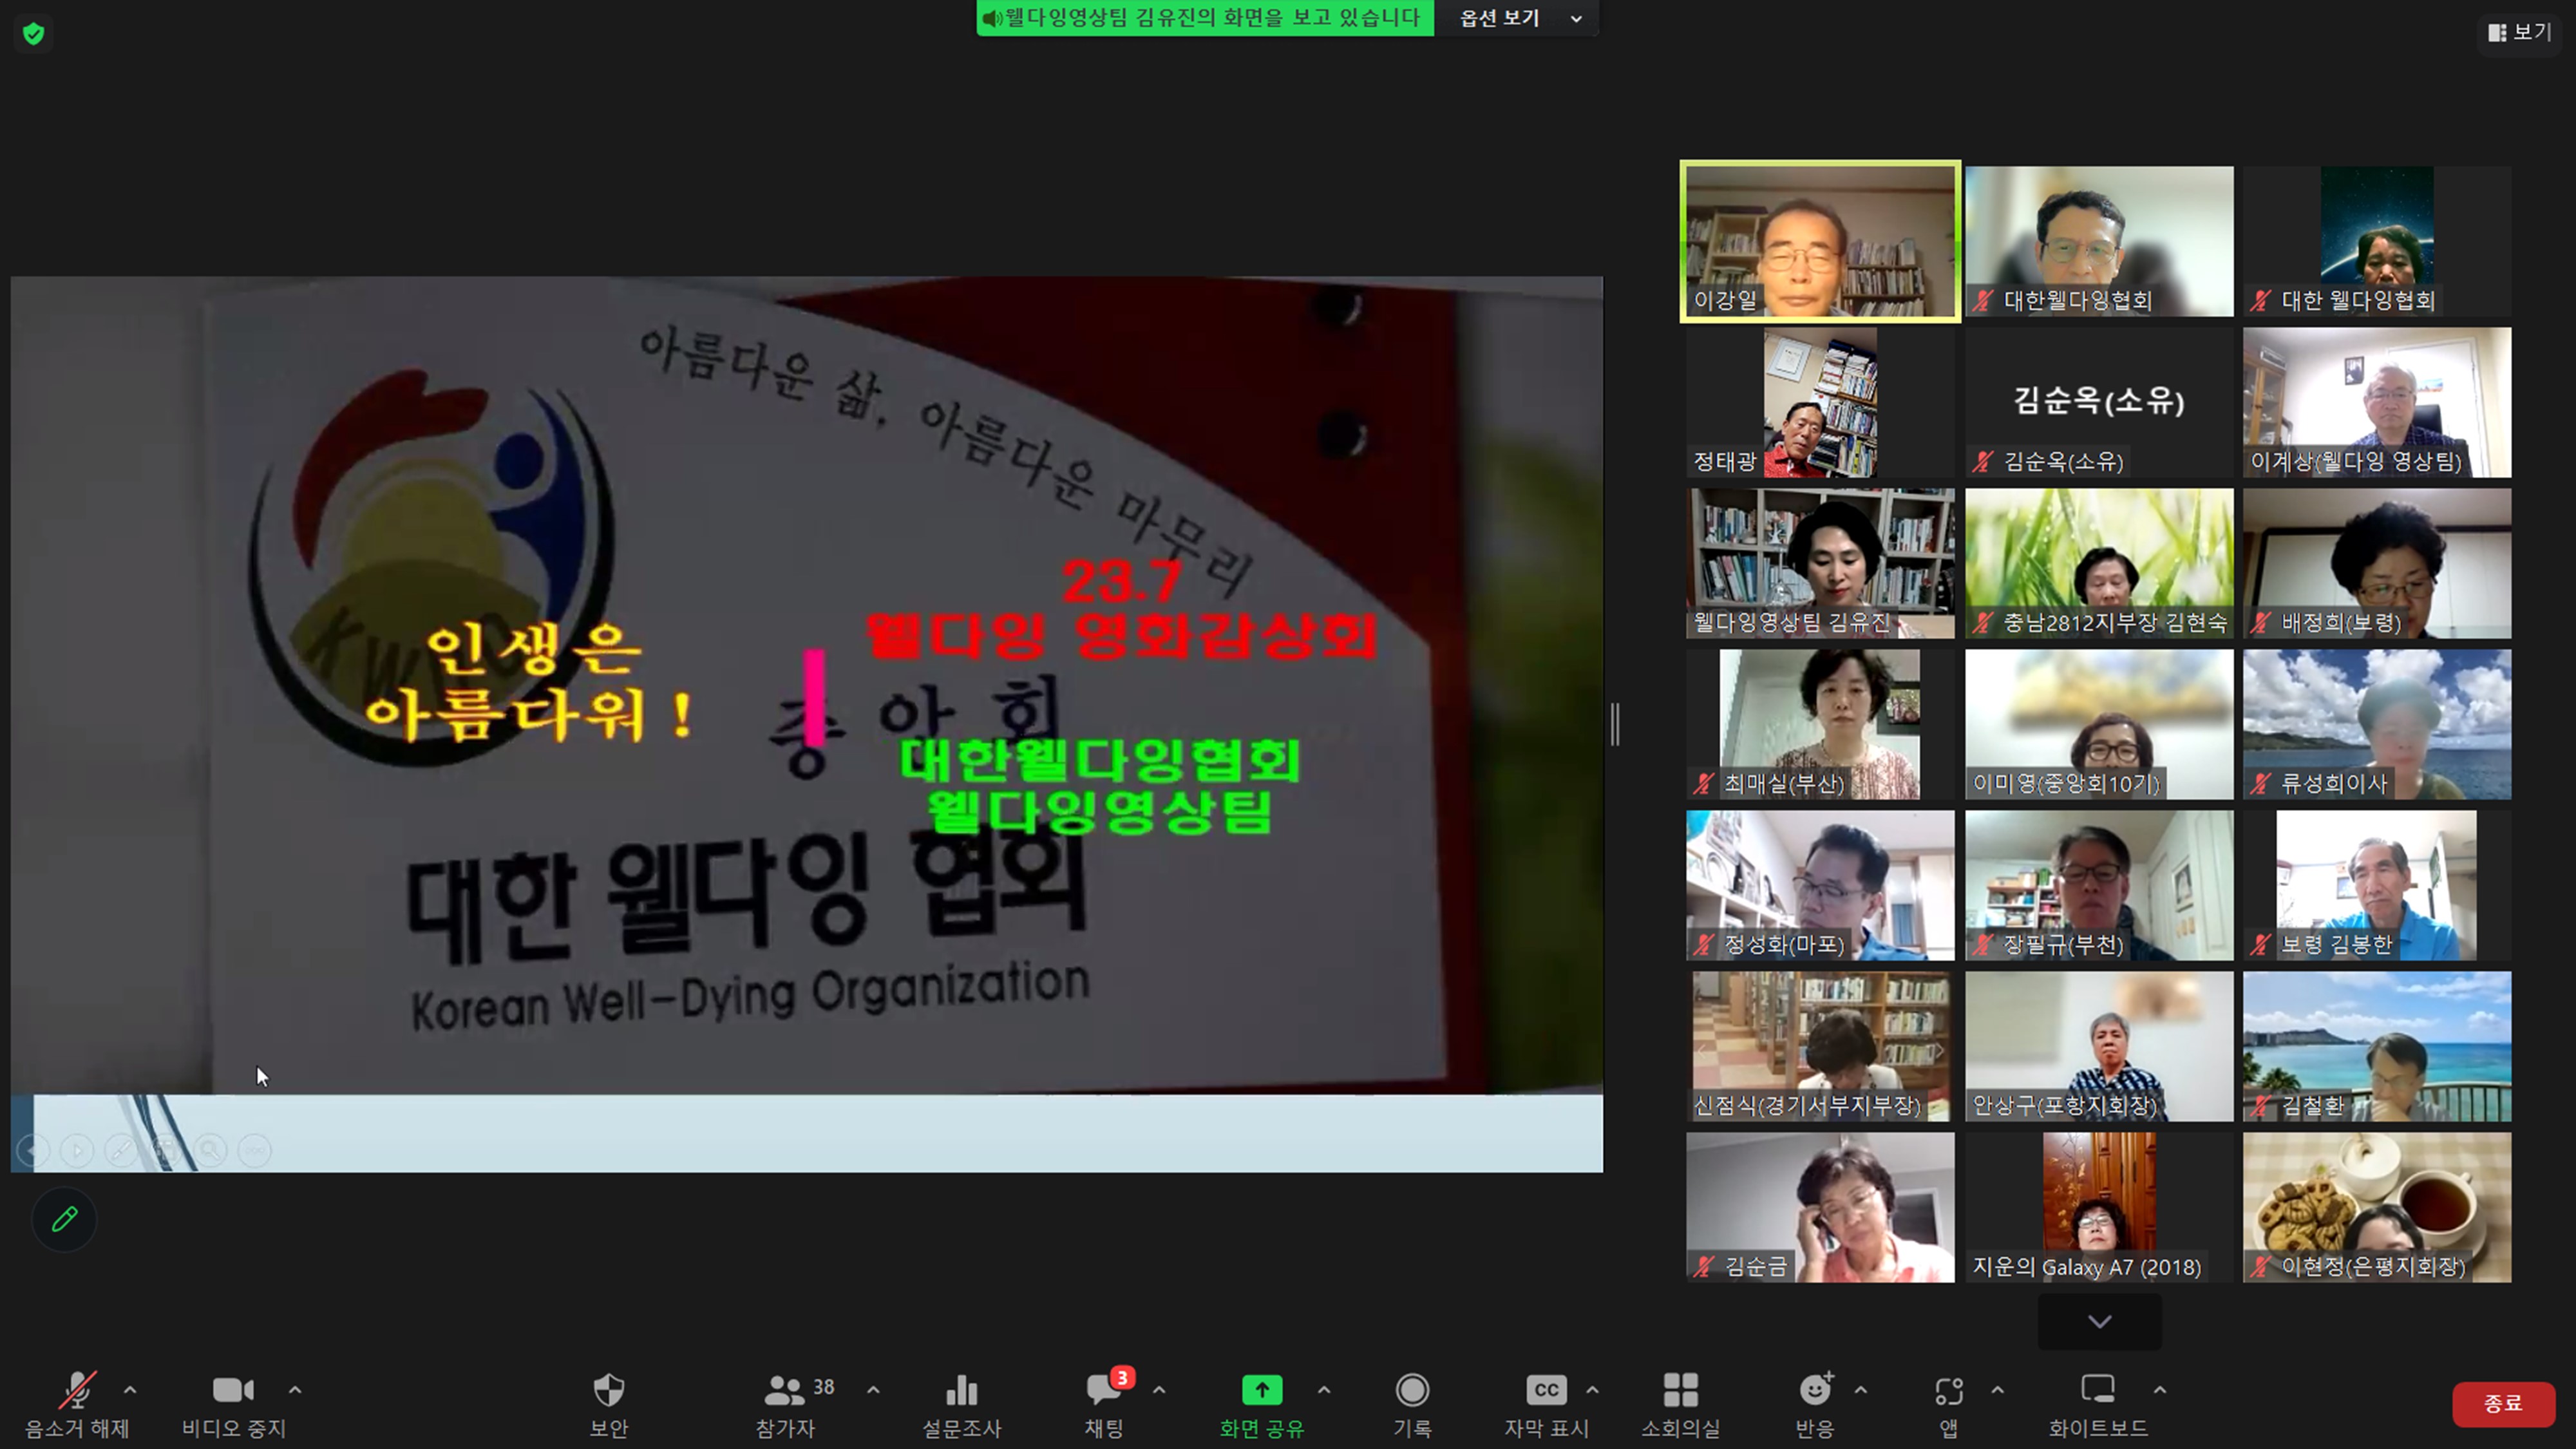Viewport: 2576px width, 1449px height.
Task: Open 반응 reactions
Action: tap(1815, 1404)
